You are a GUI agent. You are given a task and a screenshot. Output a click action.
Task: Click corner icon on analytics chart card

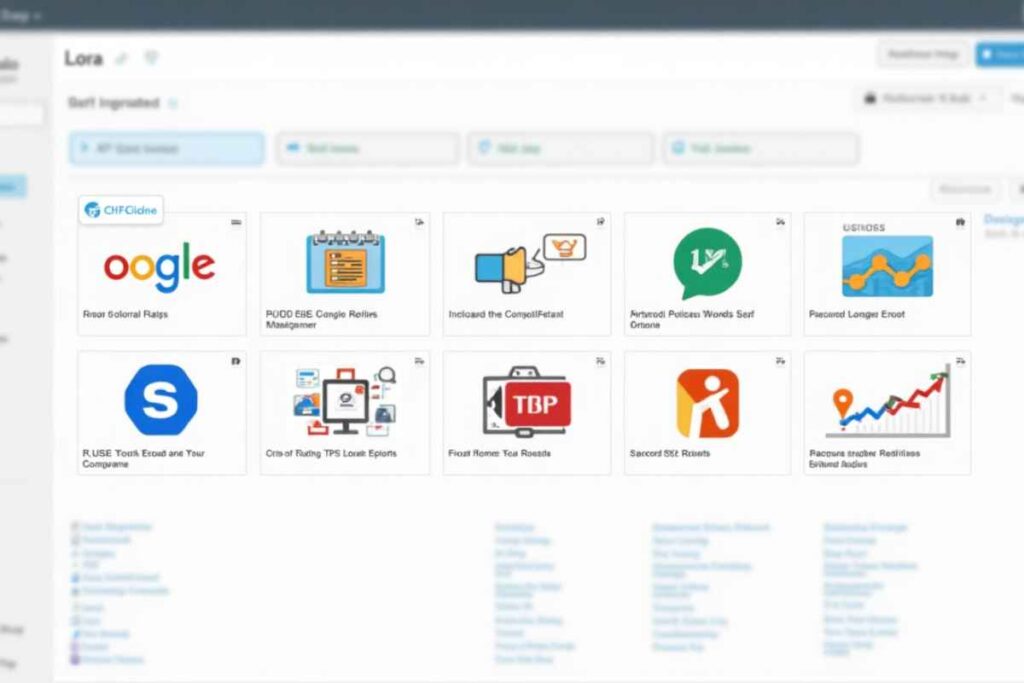point(960,223)
